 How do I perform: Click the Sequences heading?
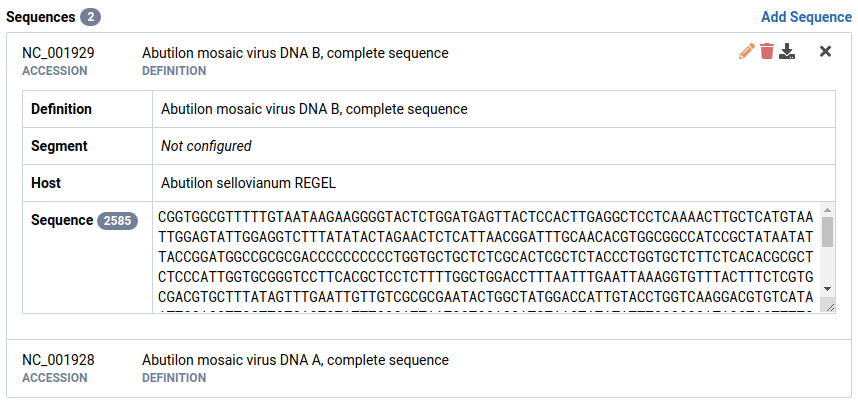(40, 17)
